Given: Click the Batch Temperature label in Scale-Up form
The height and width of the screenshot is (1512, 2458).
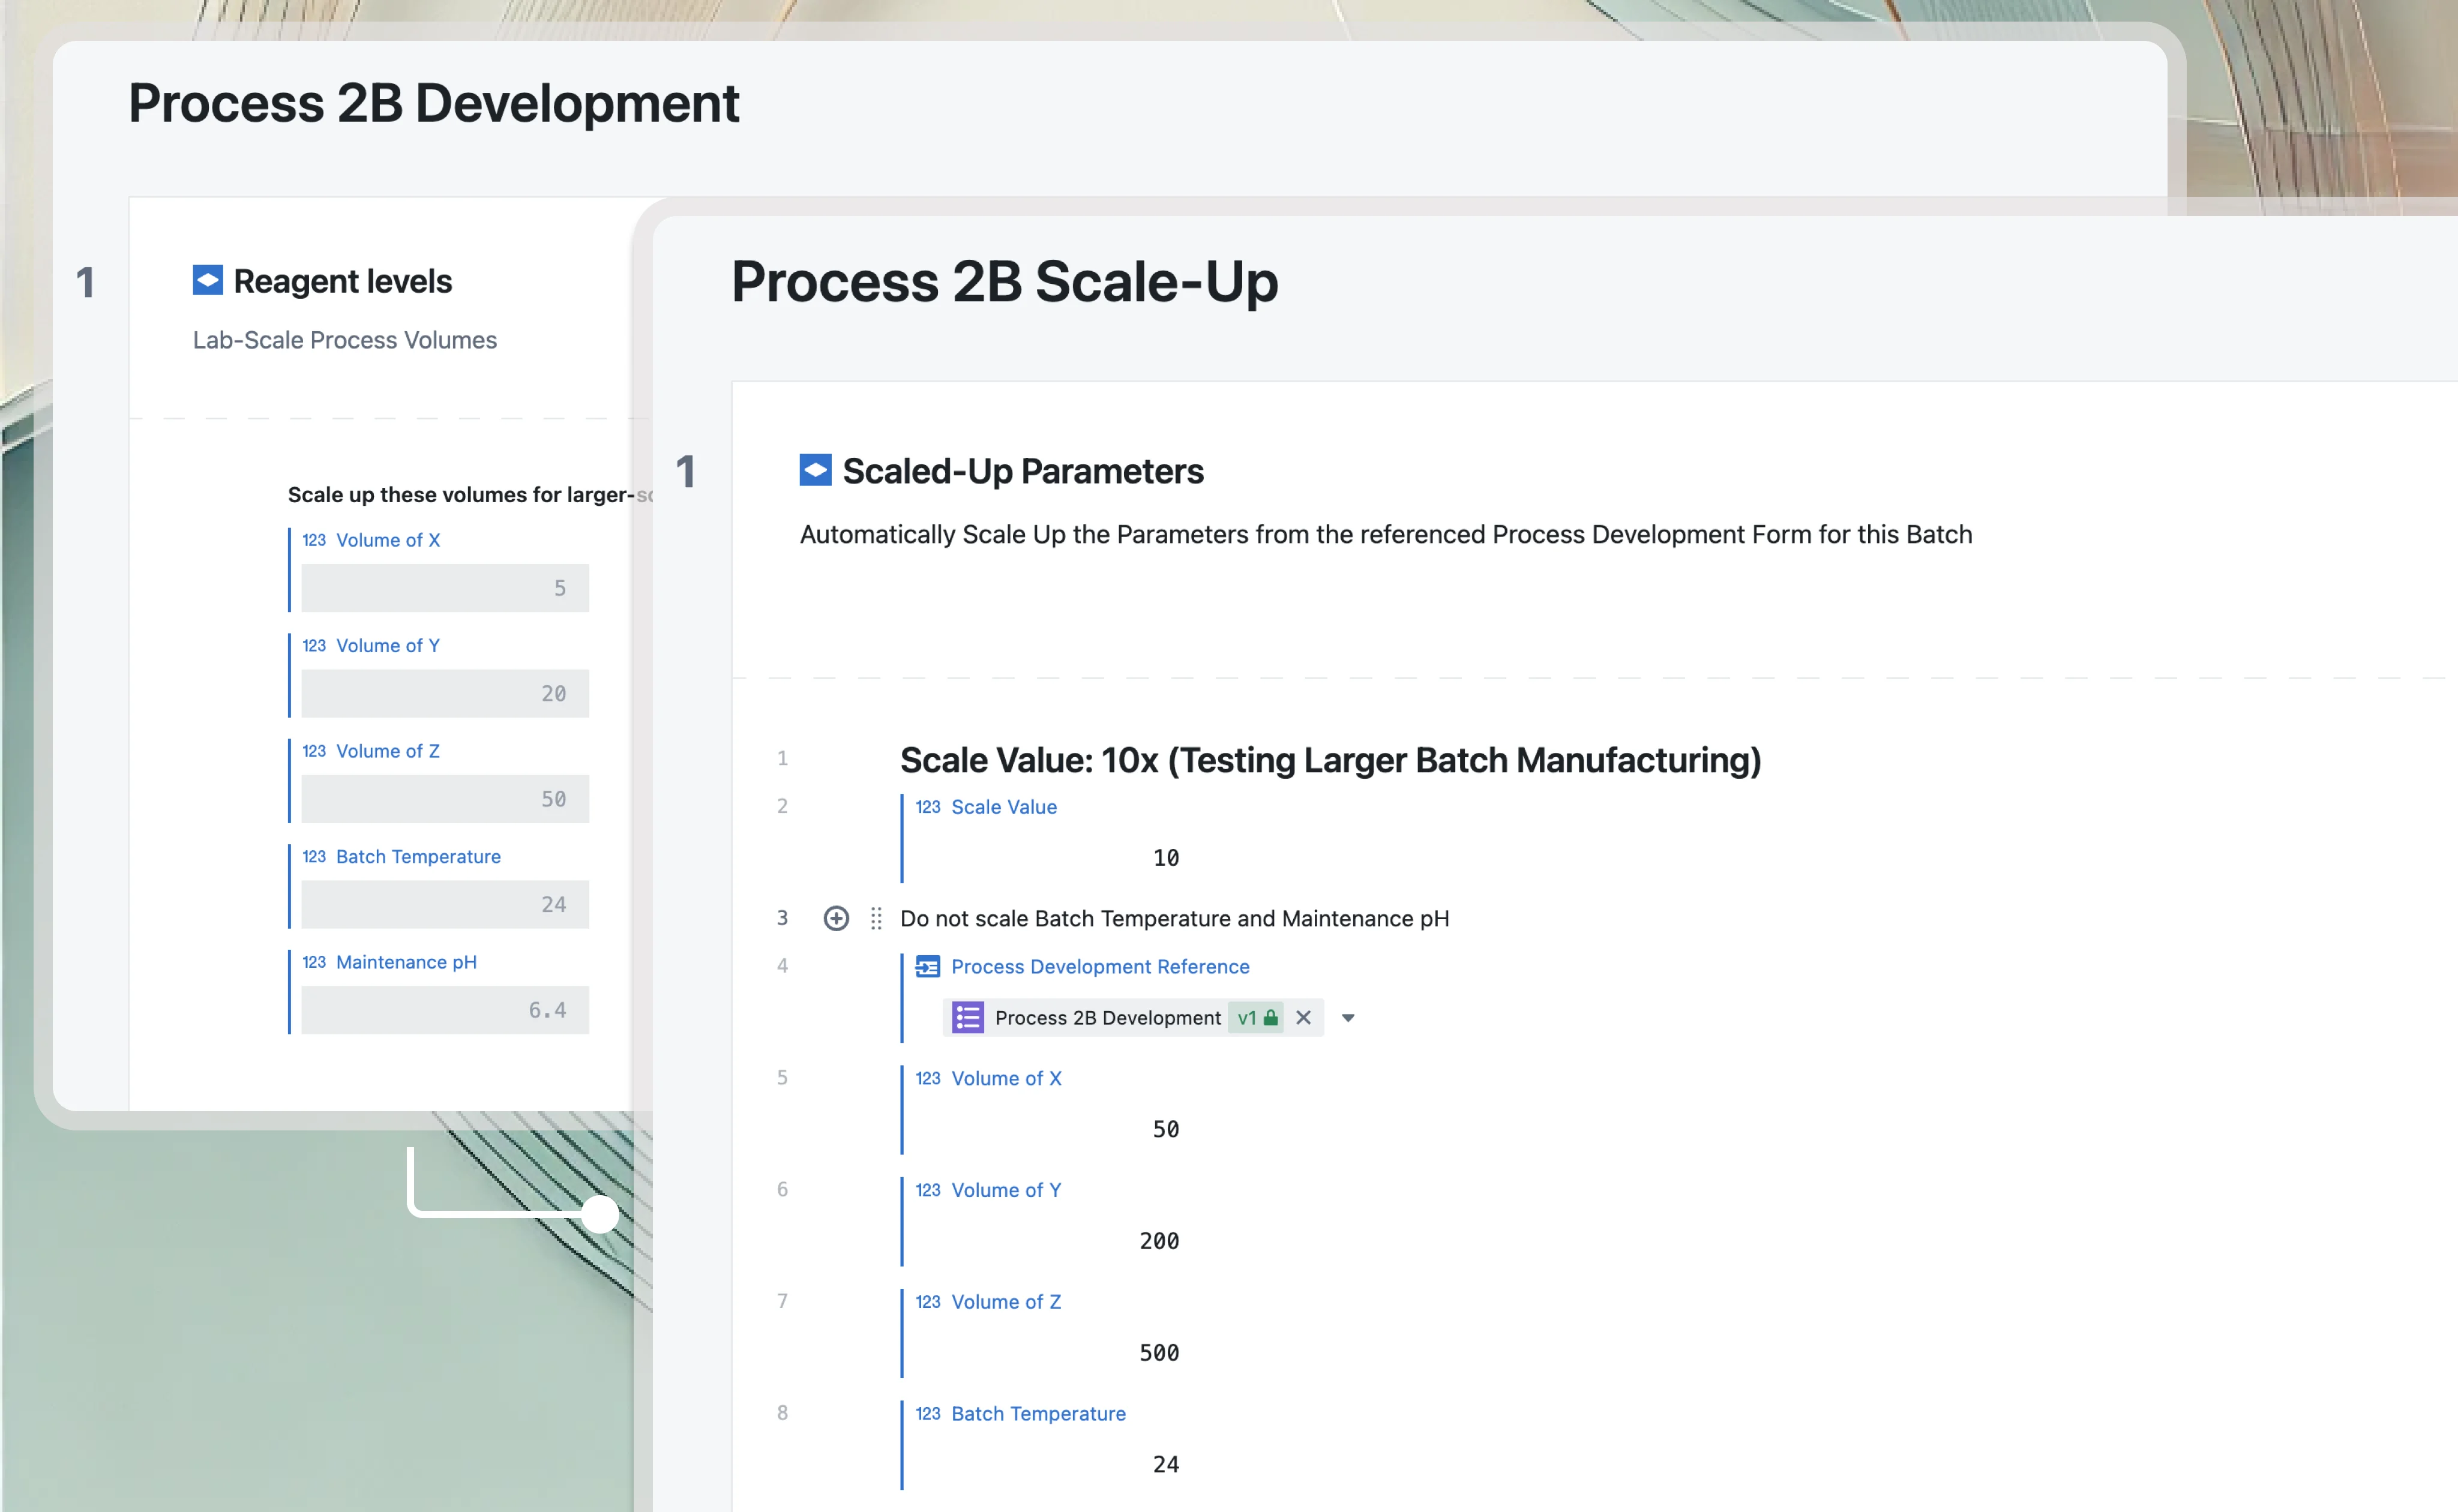Looking at the screenshot, I should click(x=1038, y=1413).
